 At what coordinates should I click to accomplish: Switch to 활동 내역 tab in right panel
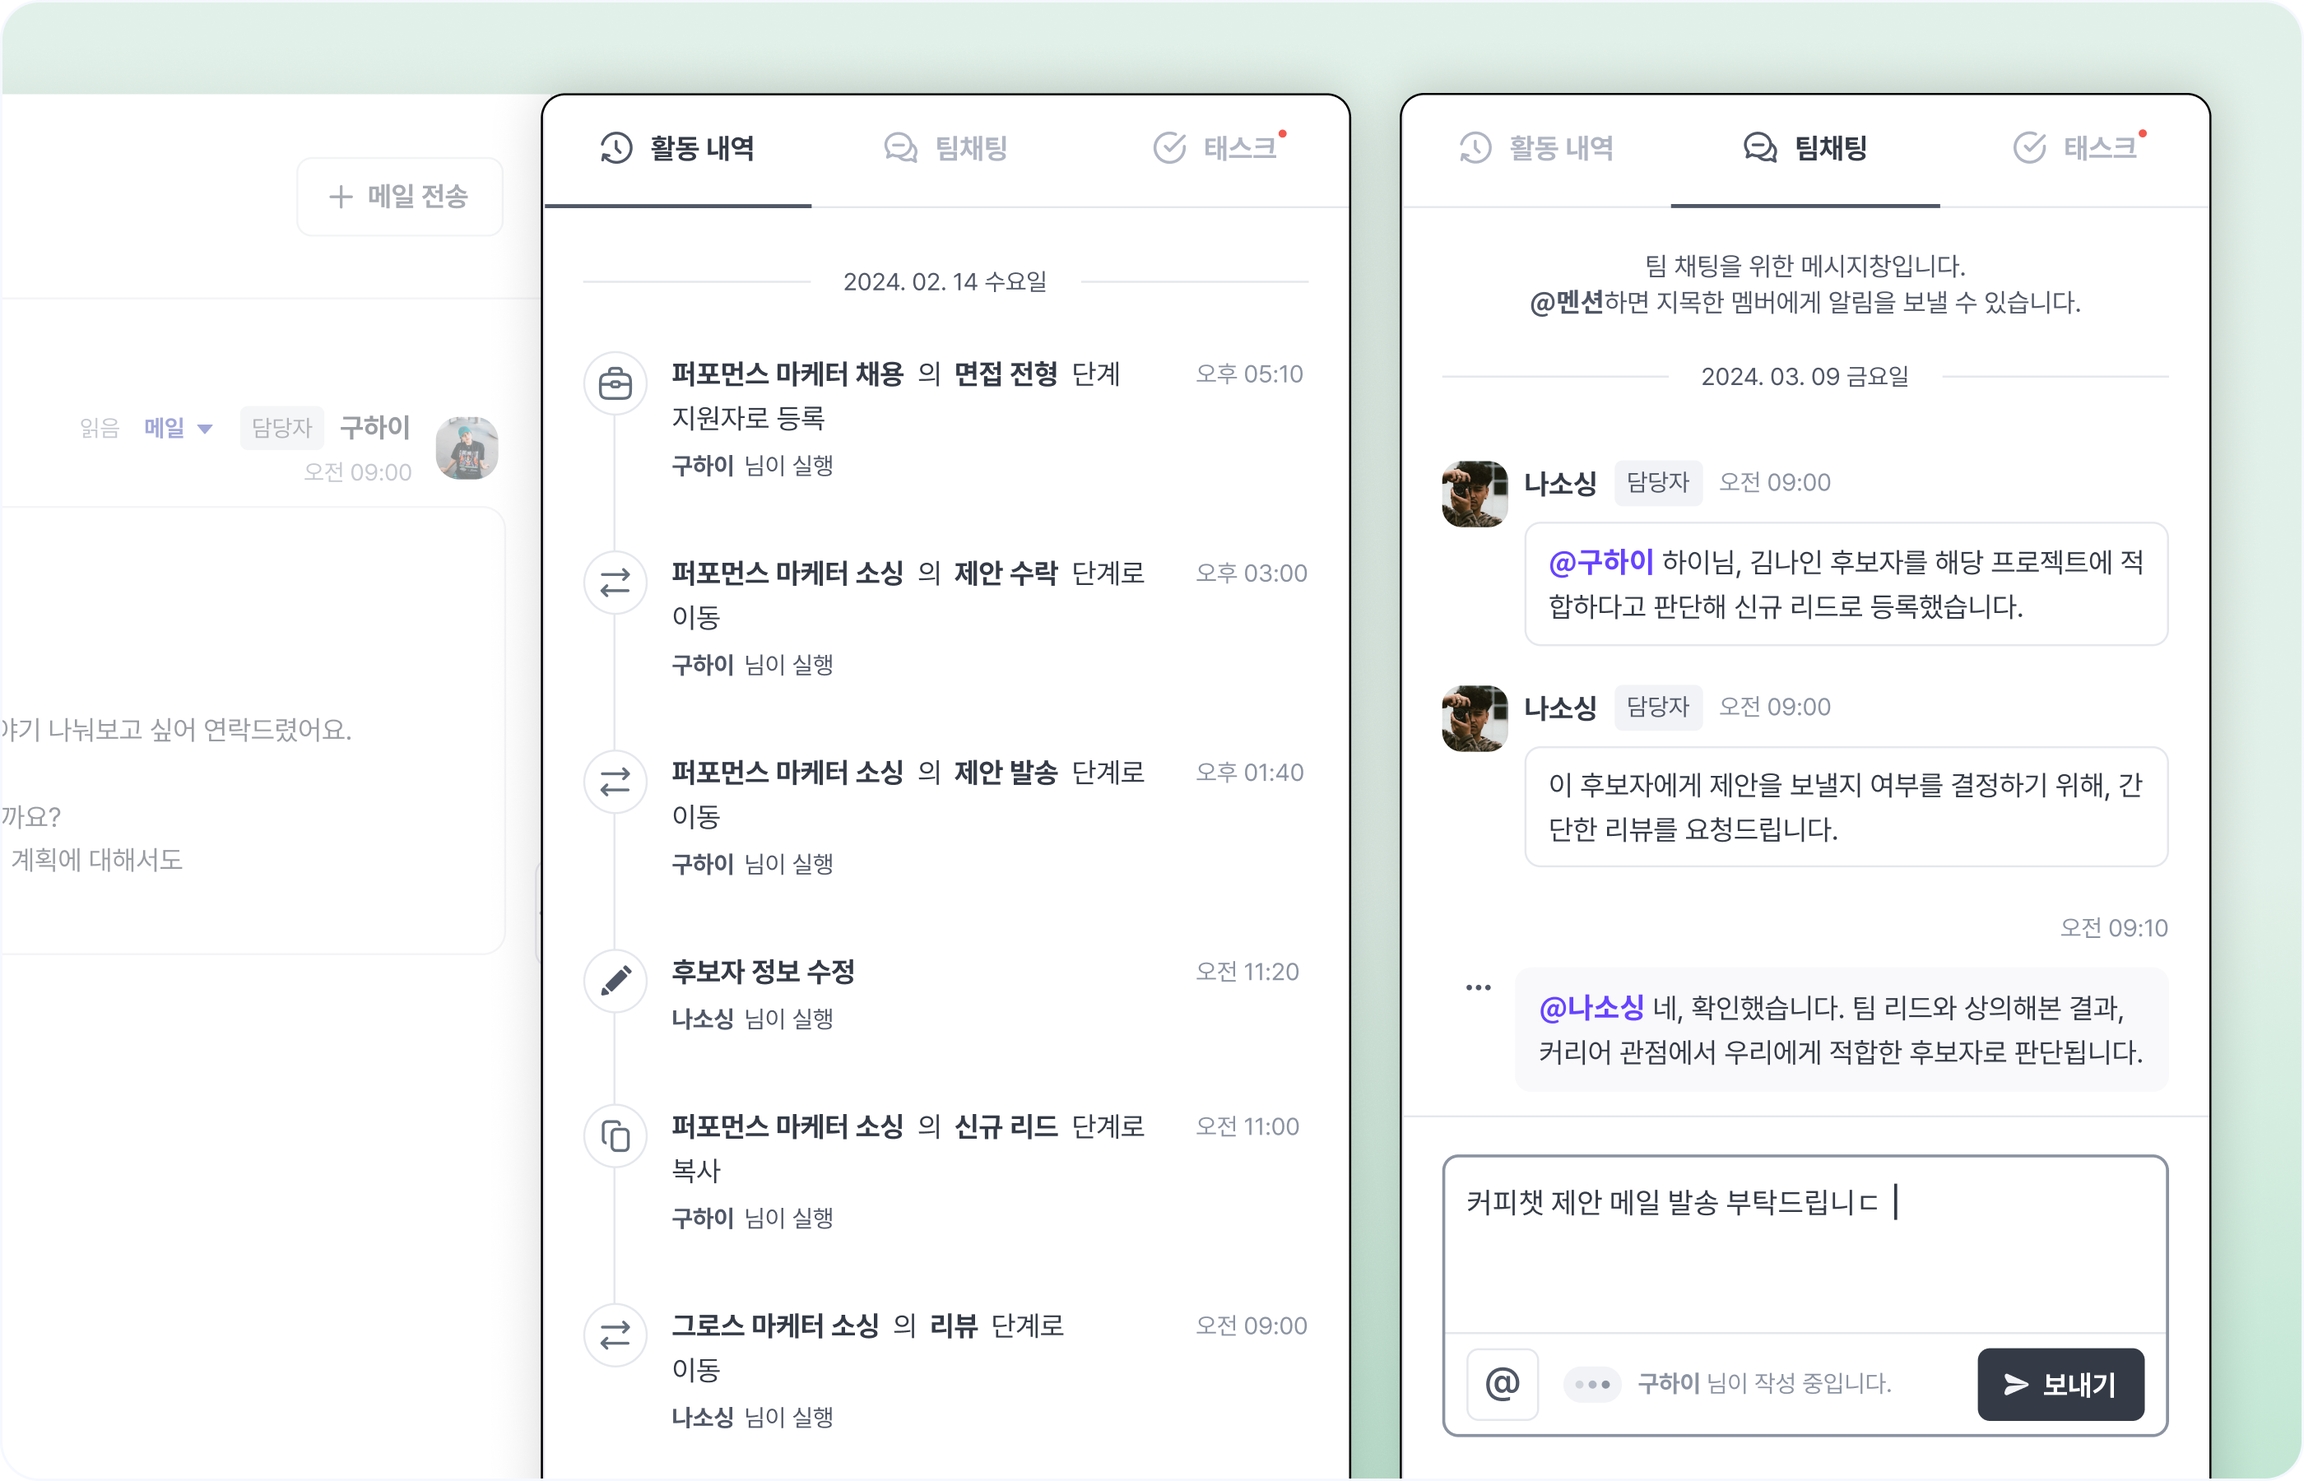(1537, 148)
